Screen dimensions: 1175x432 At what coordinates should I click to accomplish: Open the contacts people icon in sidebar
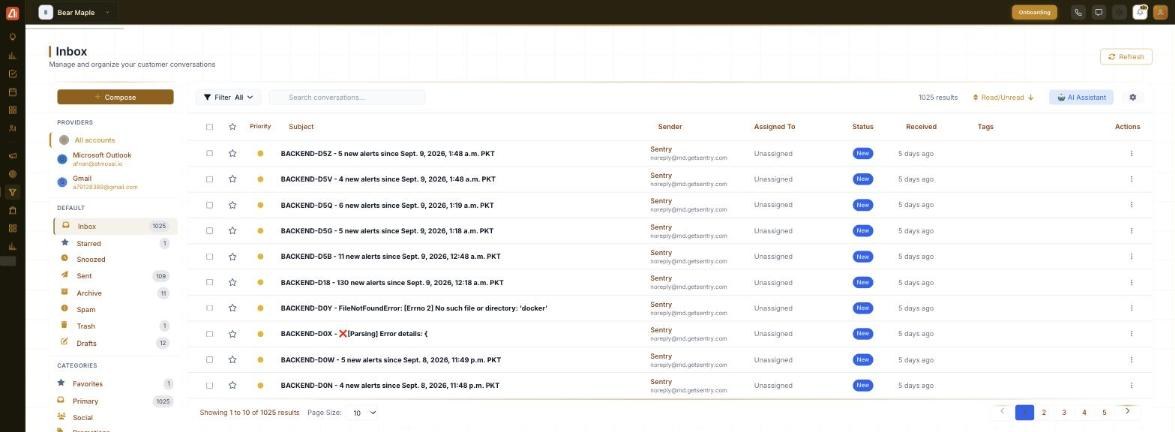point(12,128)
